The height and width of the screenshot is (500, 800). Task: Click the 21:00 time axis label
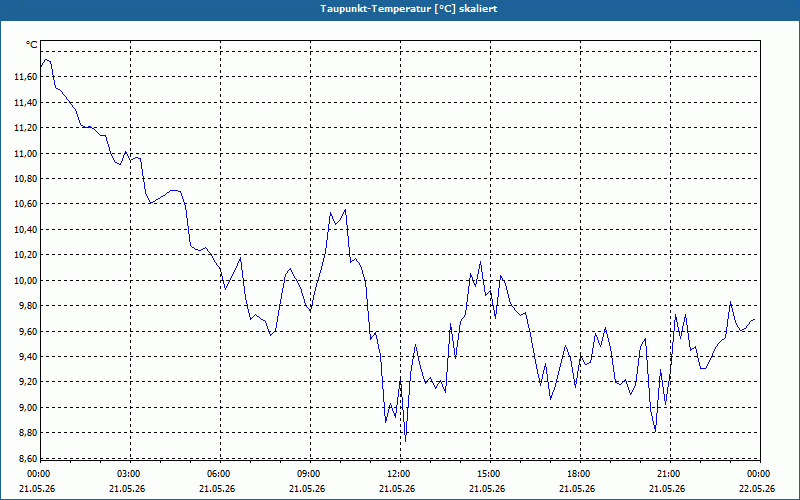point(670,474)
